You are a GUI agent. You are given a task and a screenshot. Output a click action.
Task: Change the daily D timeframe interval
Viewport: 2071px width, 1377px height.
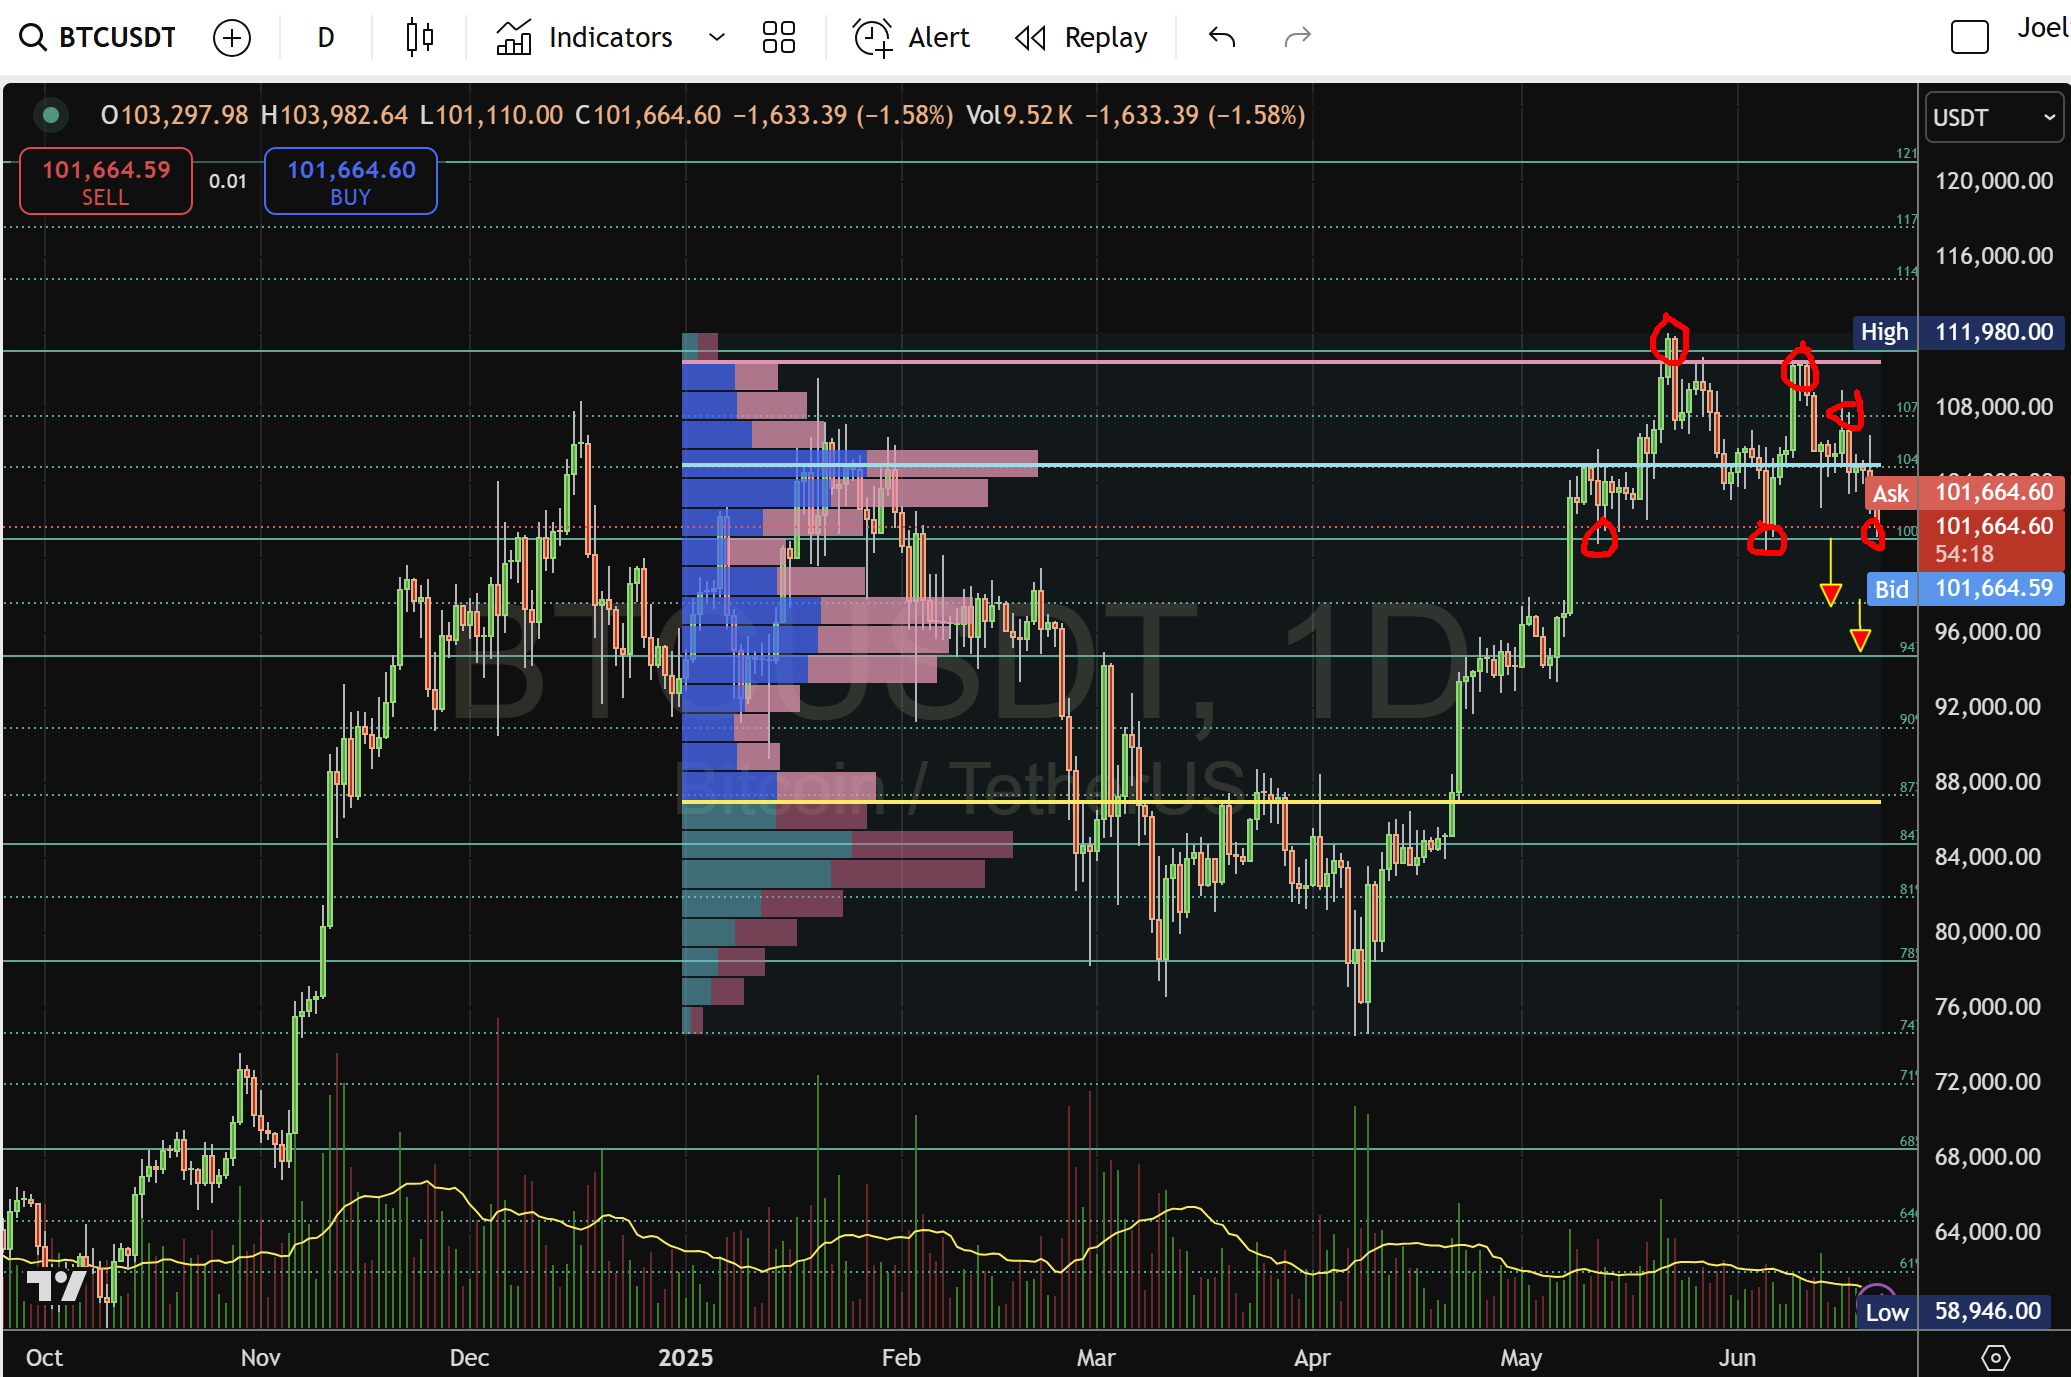click(x=326, y=38)
